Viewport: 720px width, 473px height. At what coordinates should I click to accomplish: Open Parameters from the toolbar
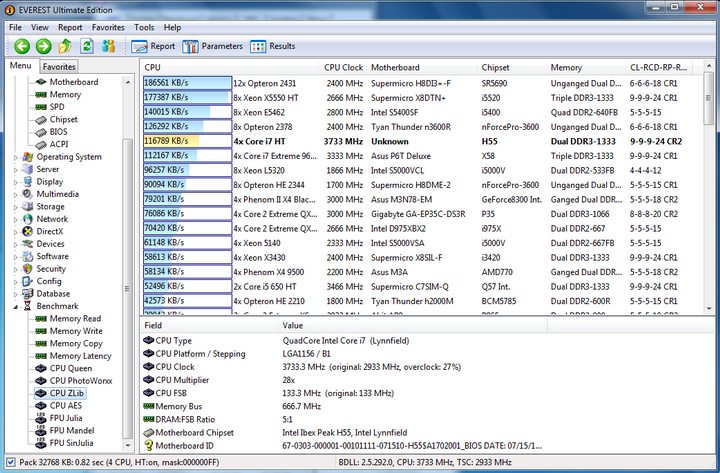coord(212,46)
